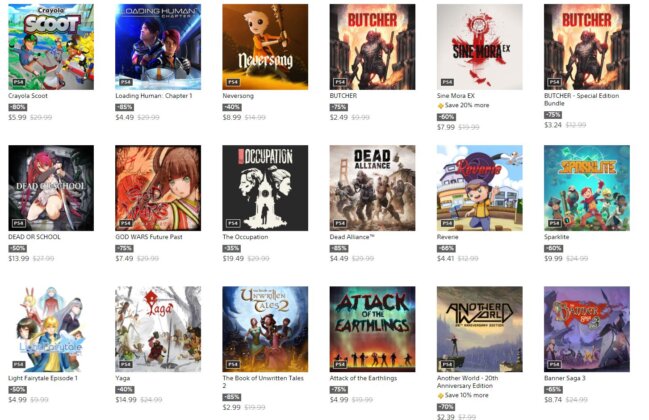Screen dimensions: 649x420
Task: Click the PS Plus icon under Sine Mora EX
Action: tap(440, 106)
